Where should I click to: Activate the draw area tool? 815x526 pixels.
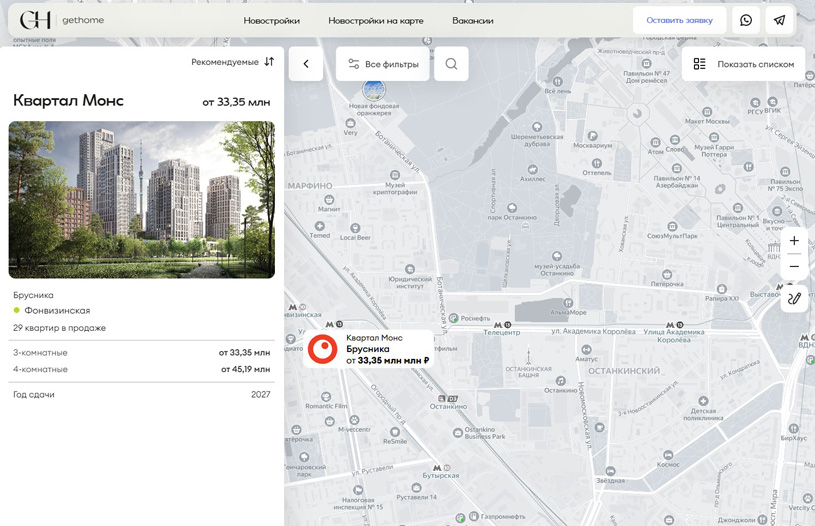(x=794, y=298)
